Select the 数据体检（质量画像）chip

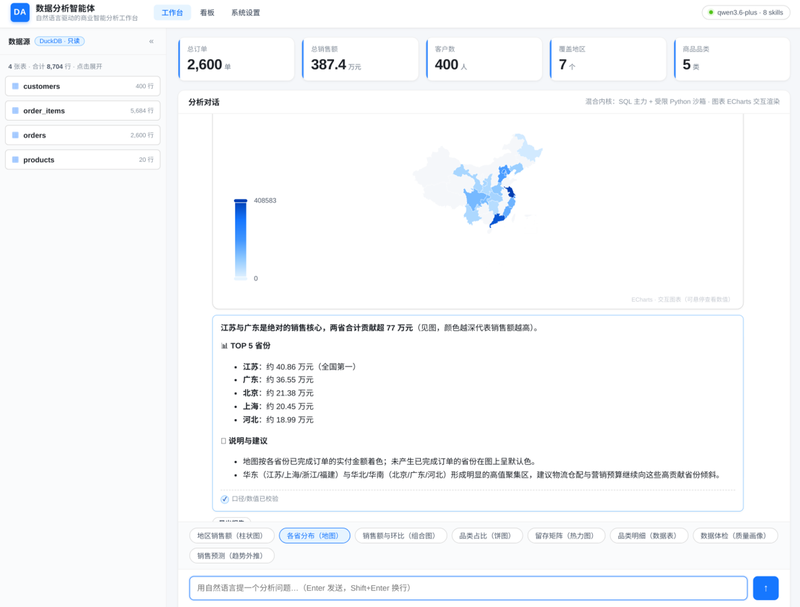(x=735, y=536)
